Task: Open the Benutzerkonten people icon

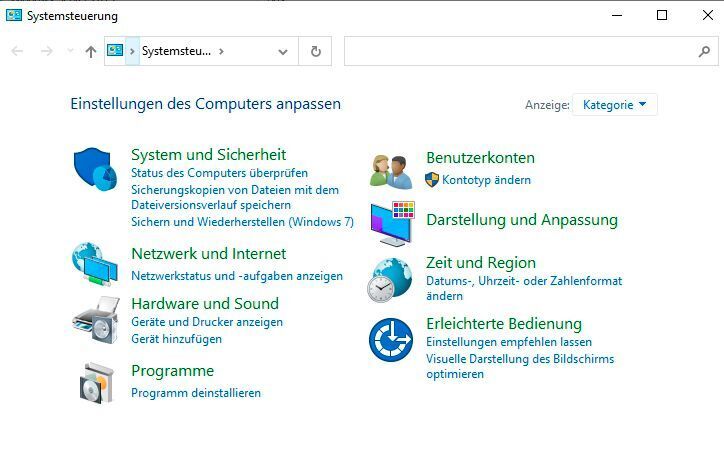Action: click(391, 172)
